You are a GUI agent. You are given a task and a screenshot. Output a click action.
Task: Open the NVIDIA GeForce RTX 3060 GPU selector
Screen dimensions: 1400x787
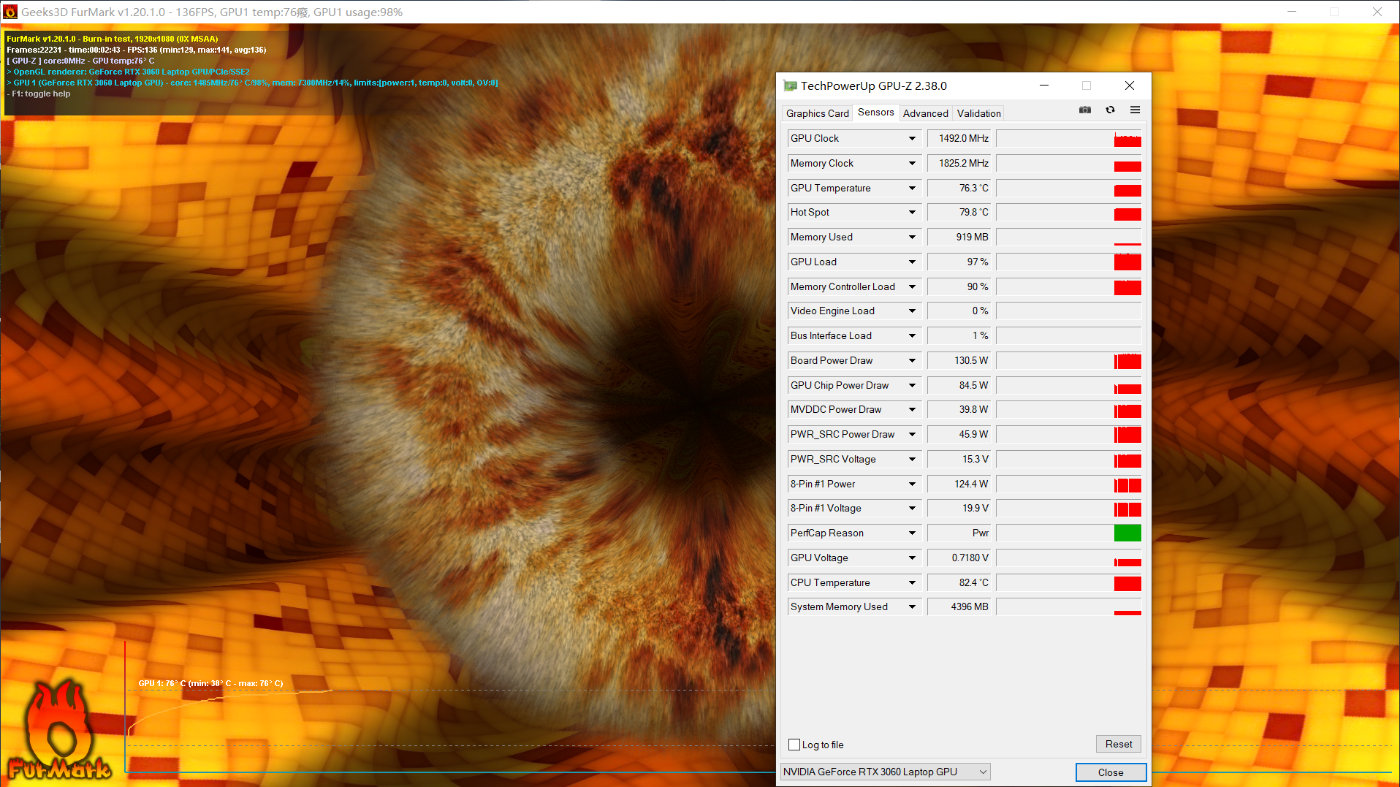[x=885, y=772]
